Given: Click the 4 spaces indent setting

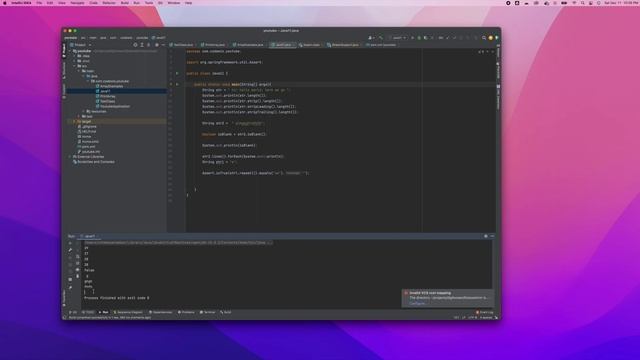Looking at the screenshot, I should (x=486, y=318).
